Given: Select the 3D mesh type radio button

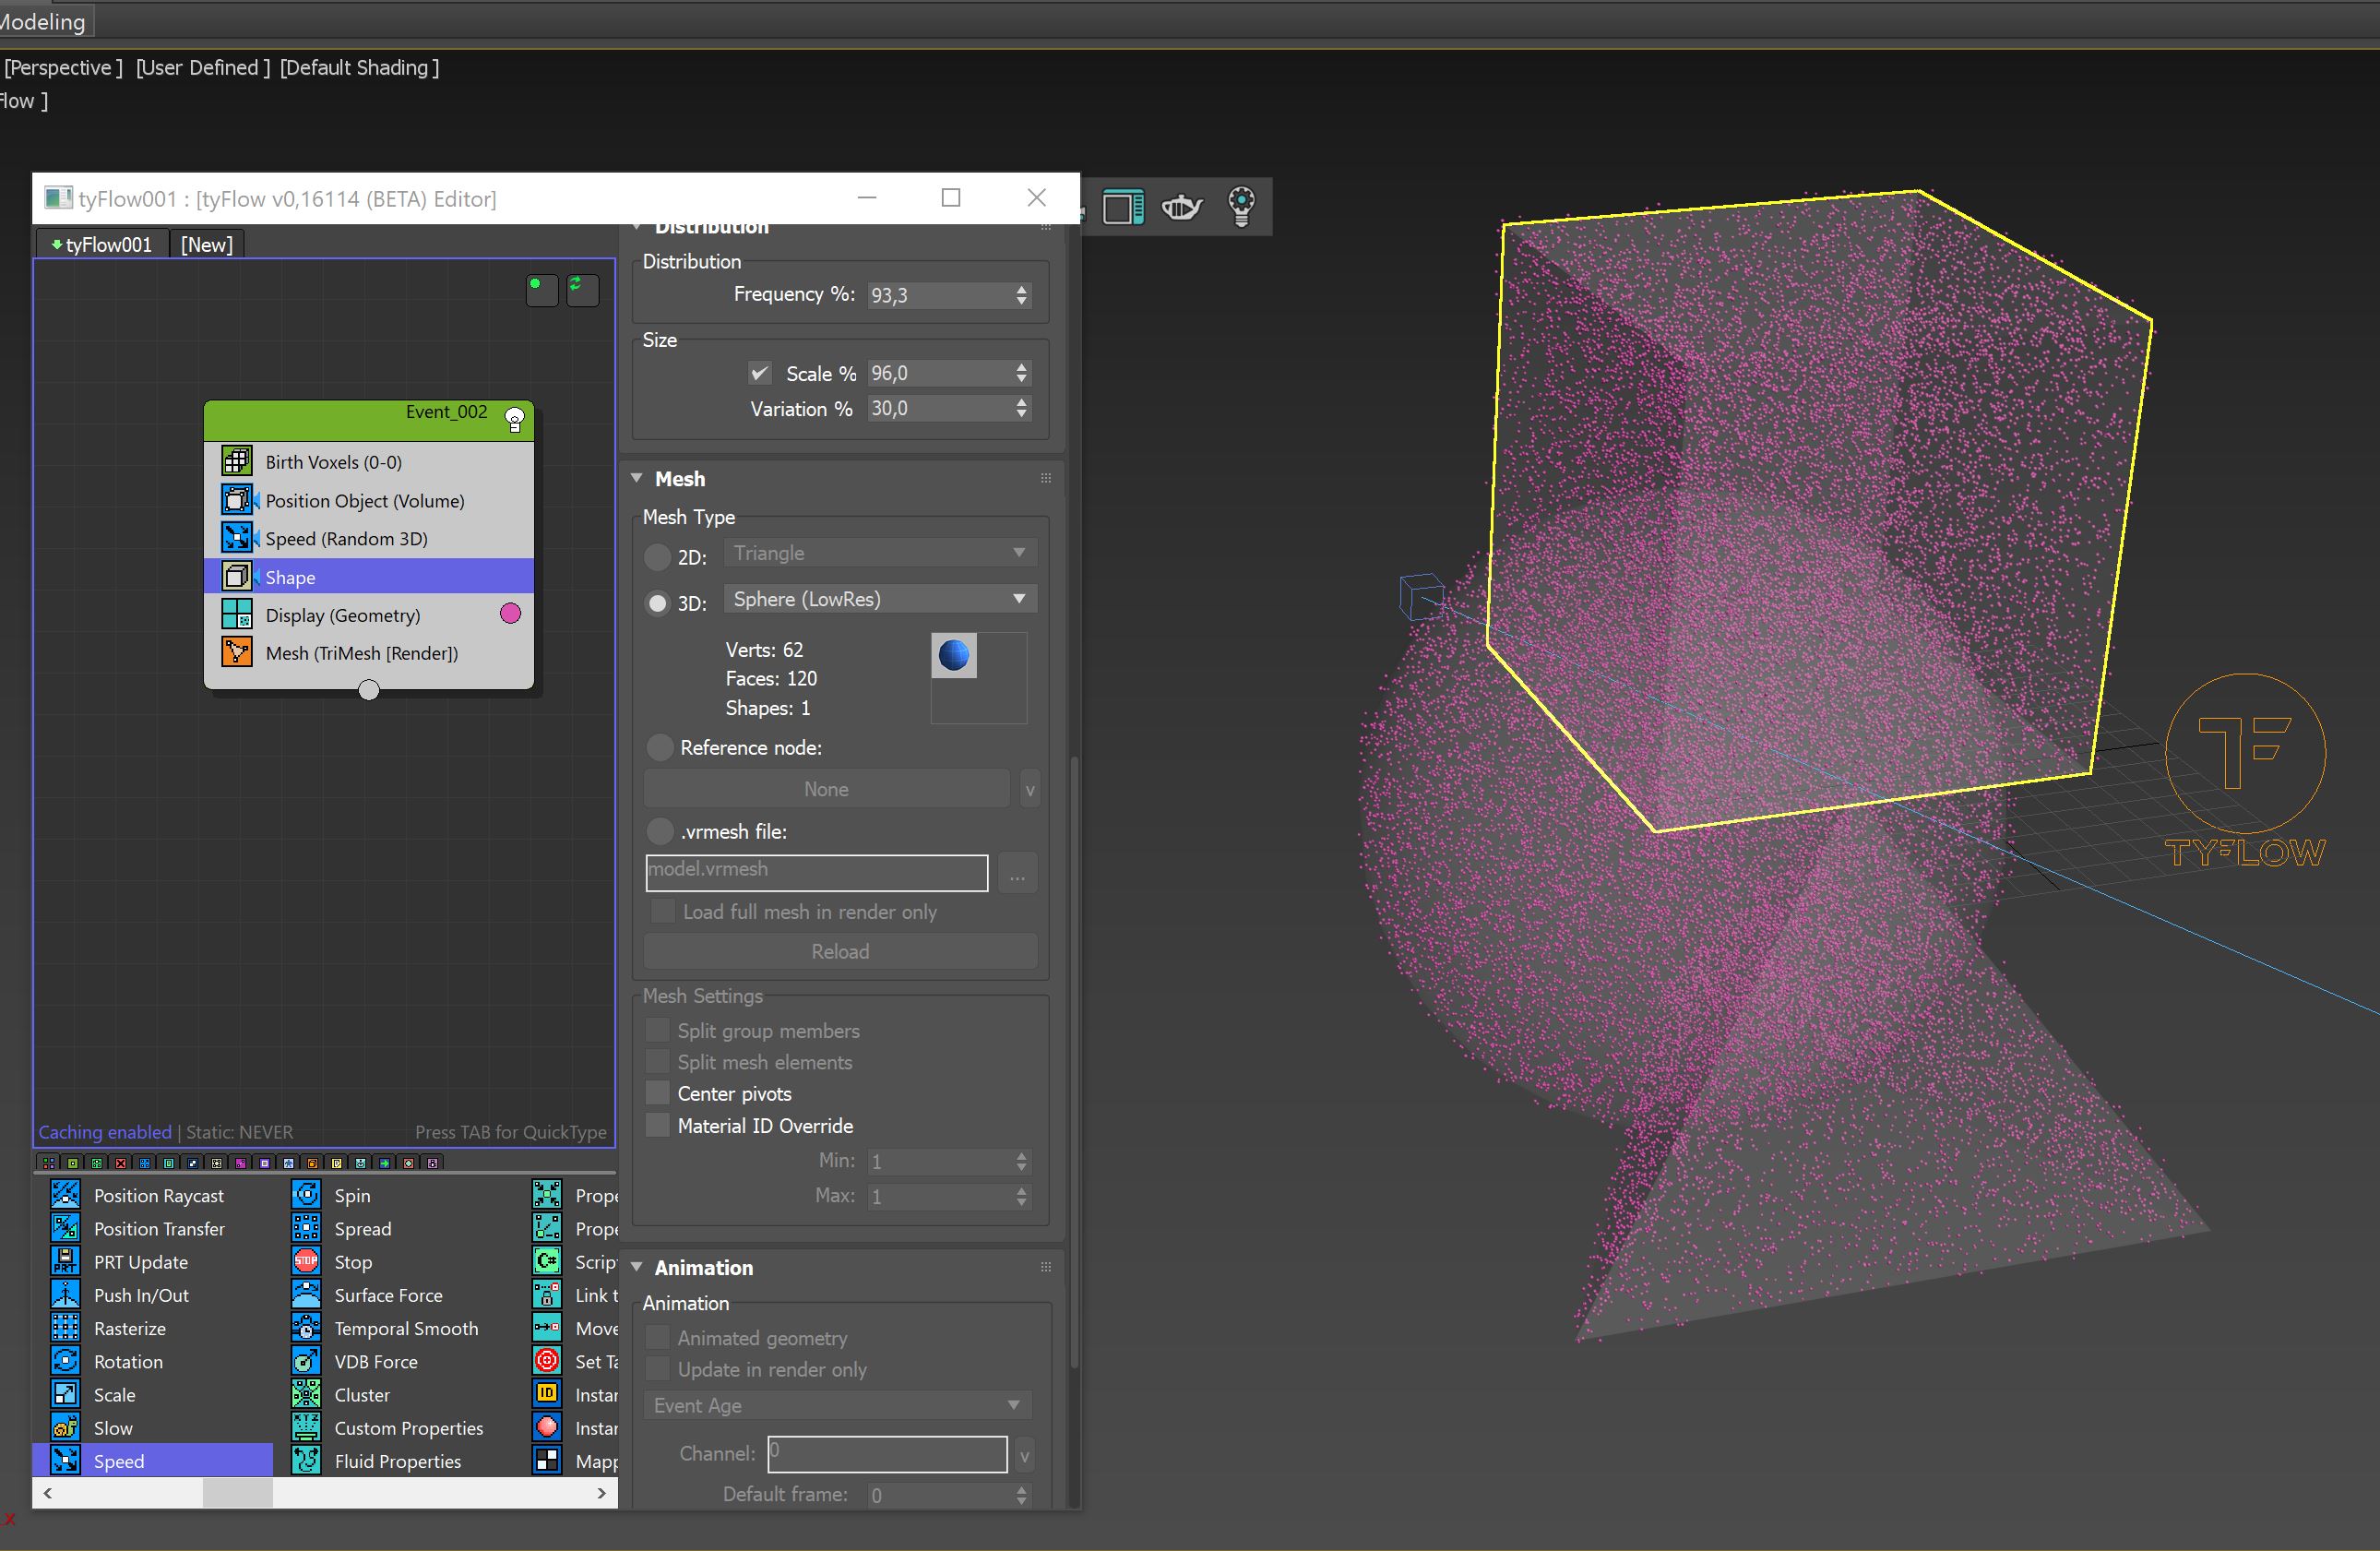Looking at the screenshot, I should (x=657, y=603).
